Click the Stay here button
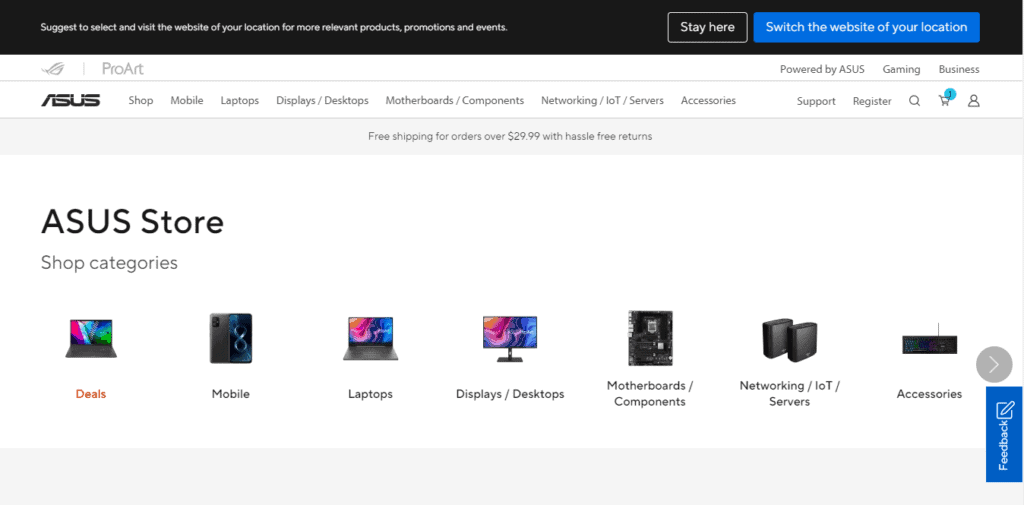The image size is (1024, 505). coord(707,27)
